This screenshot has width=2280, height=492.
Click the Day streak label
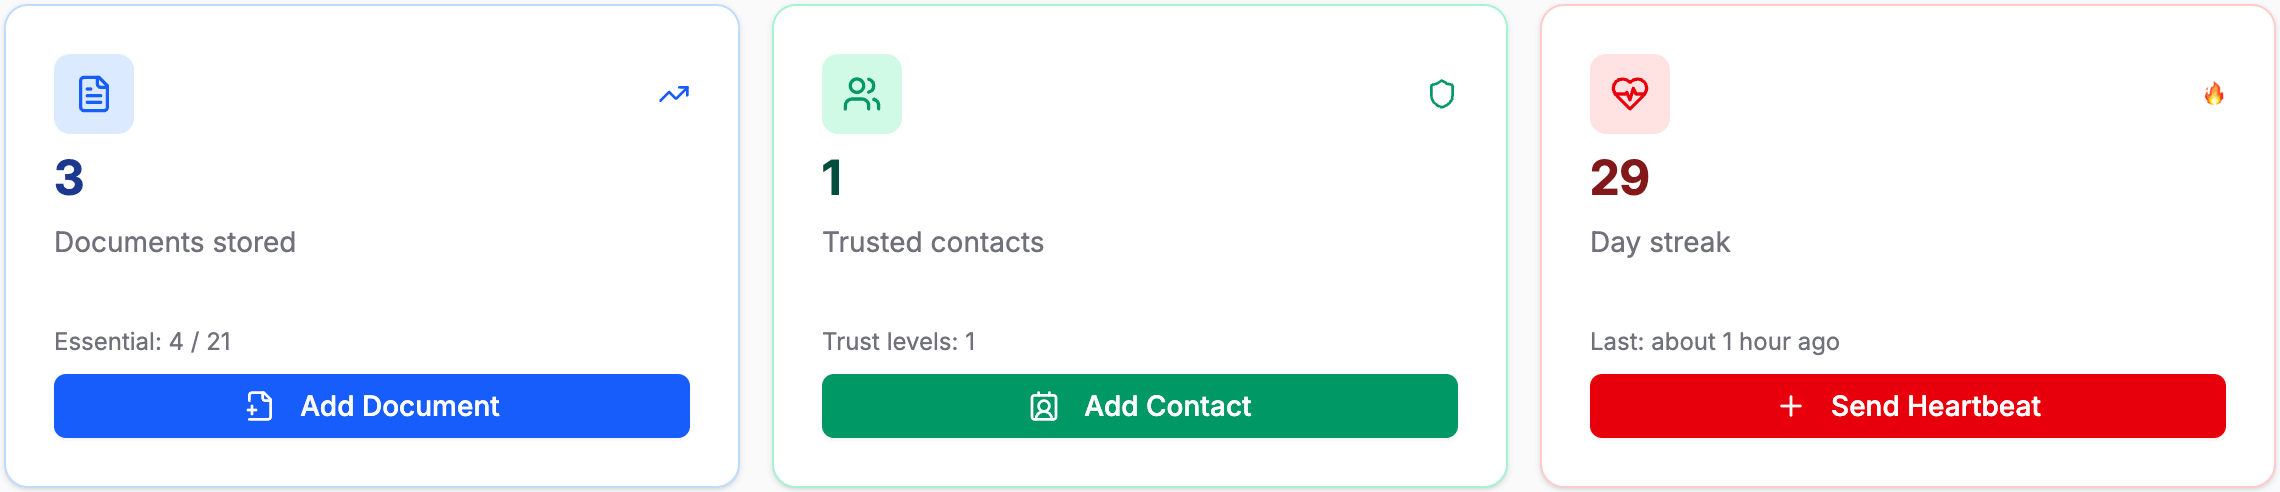coord(1660,242)
